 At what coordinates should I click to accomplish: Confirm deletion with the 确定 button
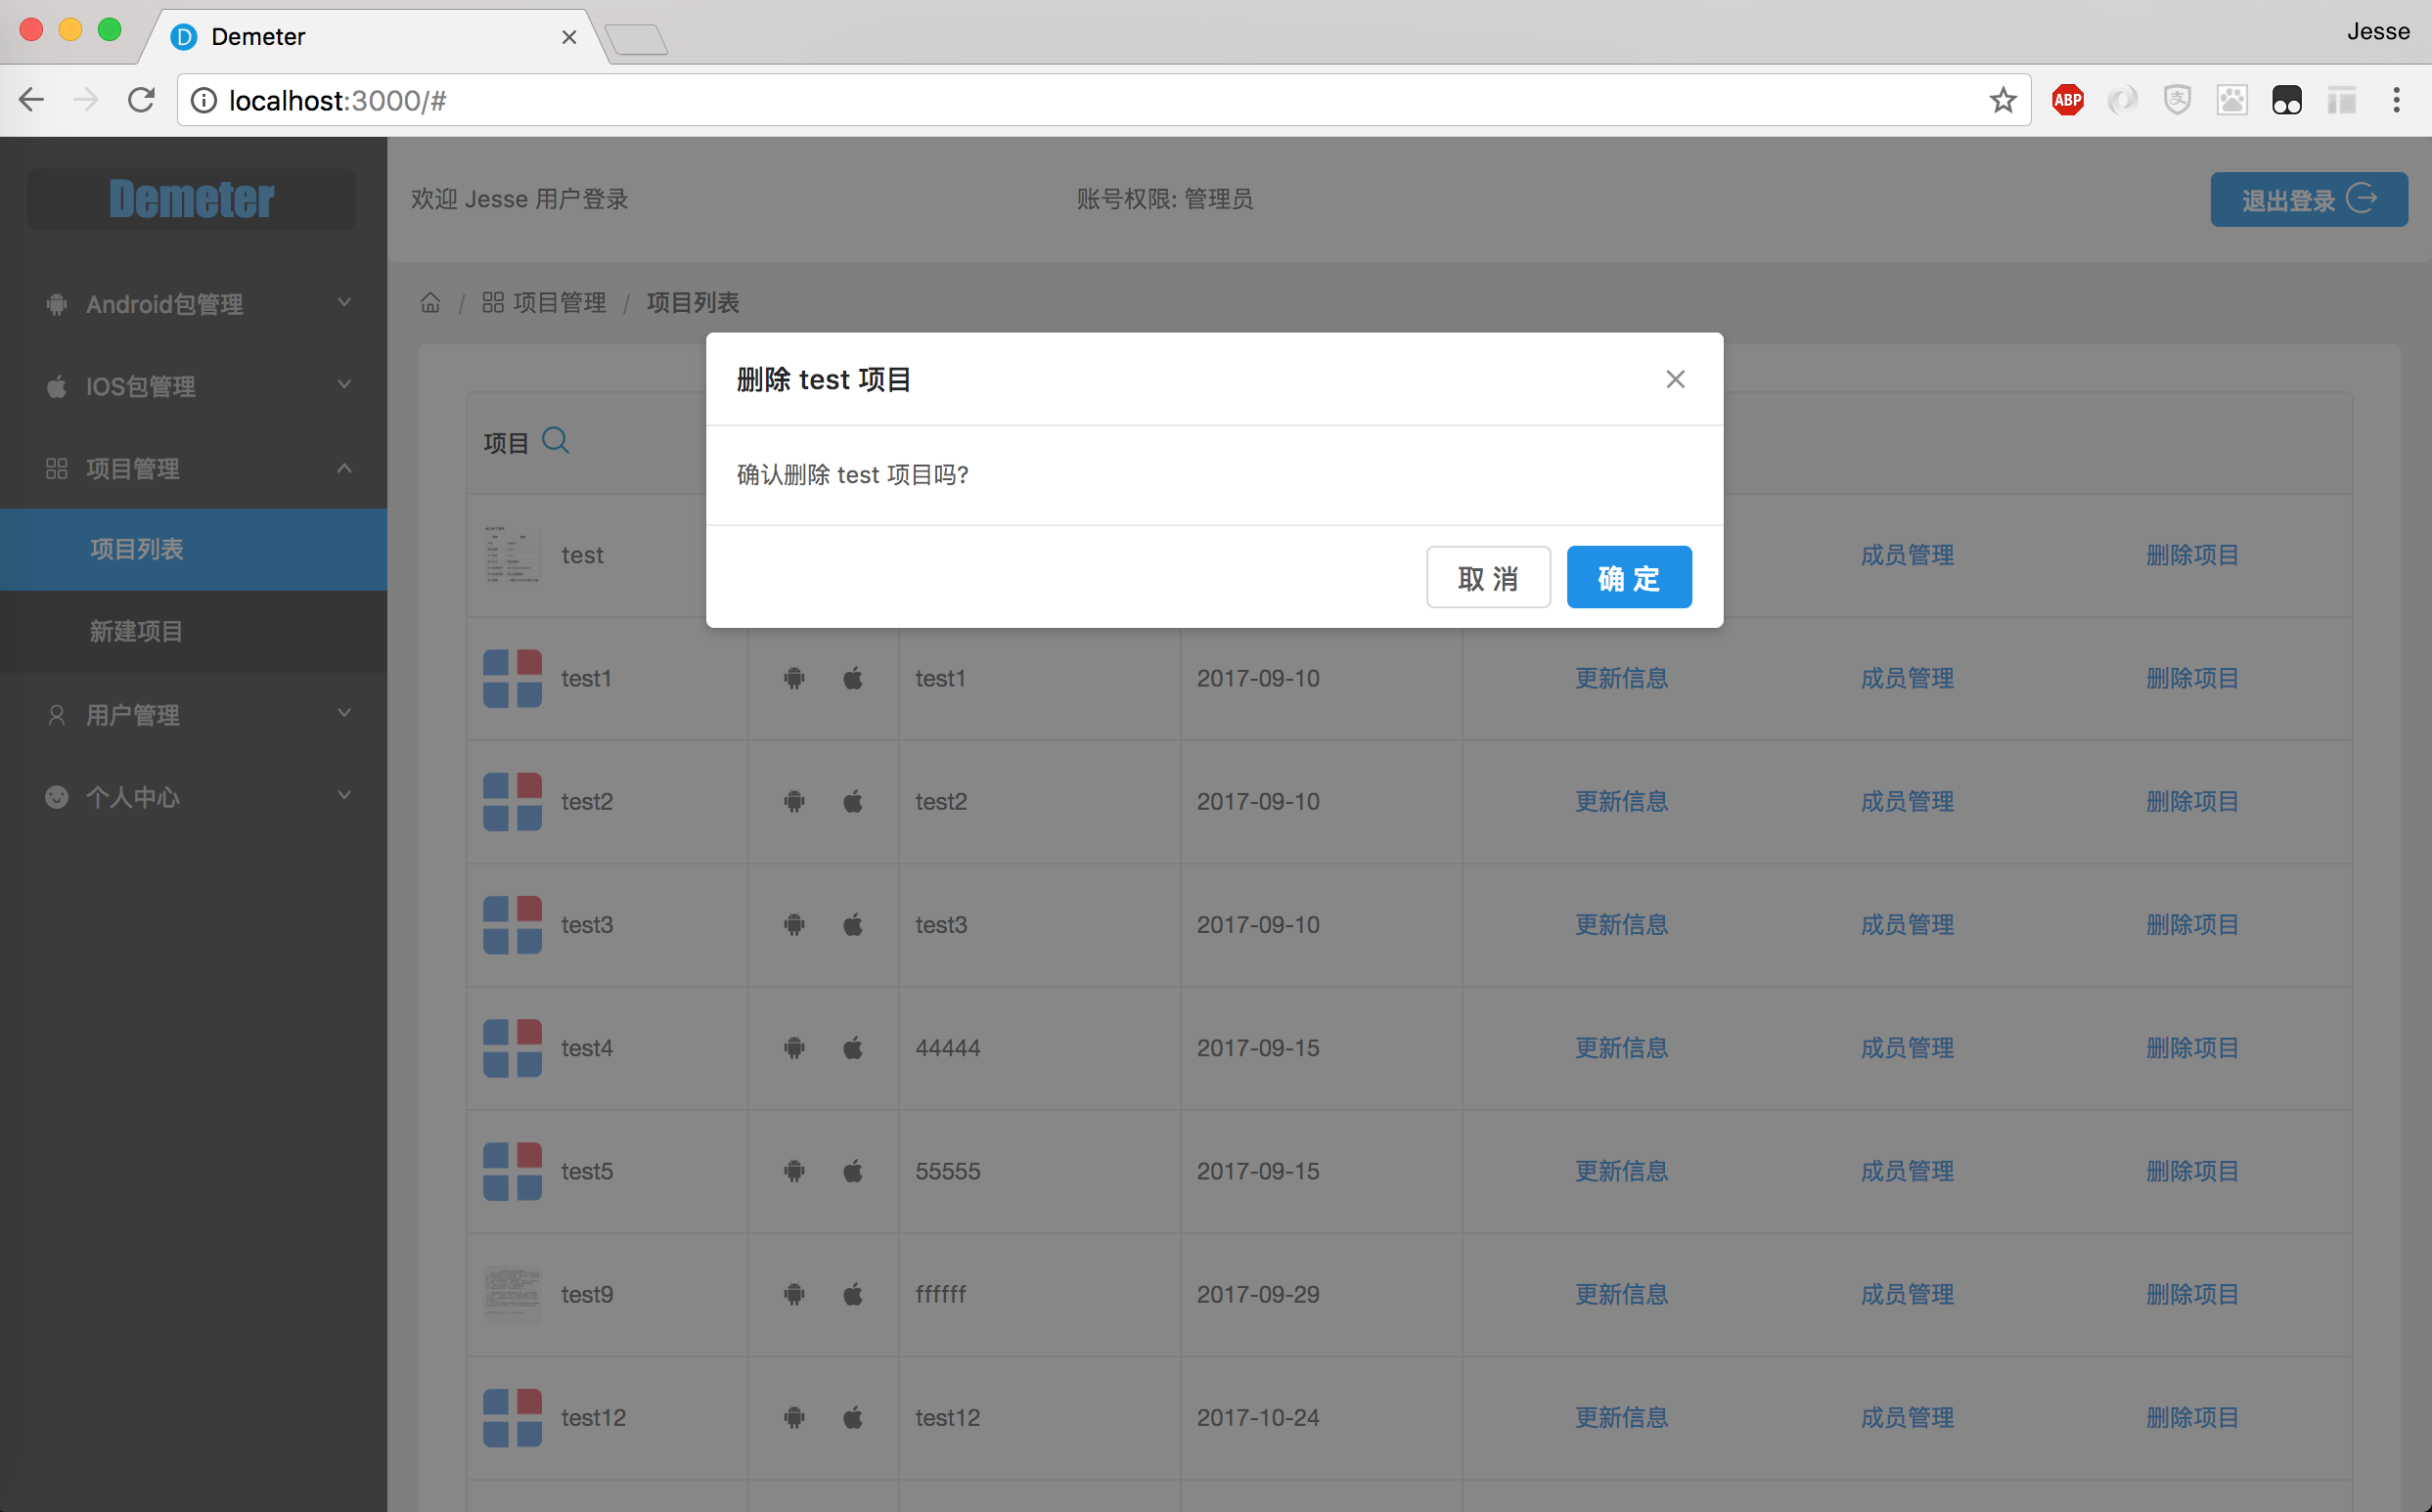[x=1628, y=577]
